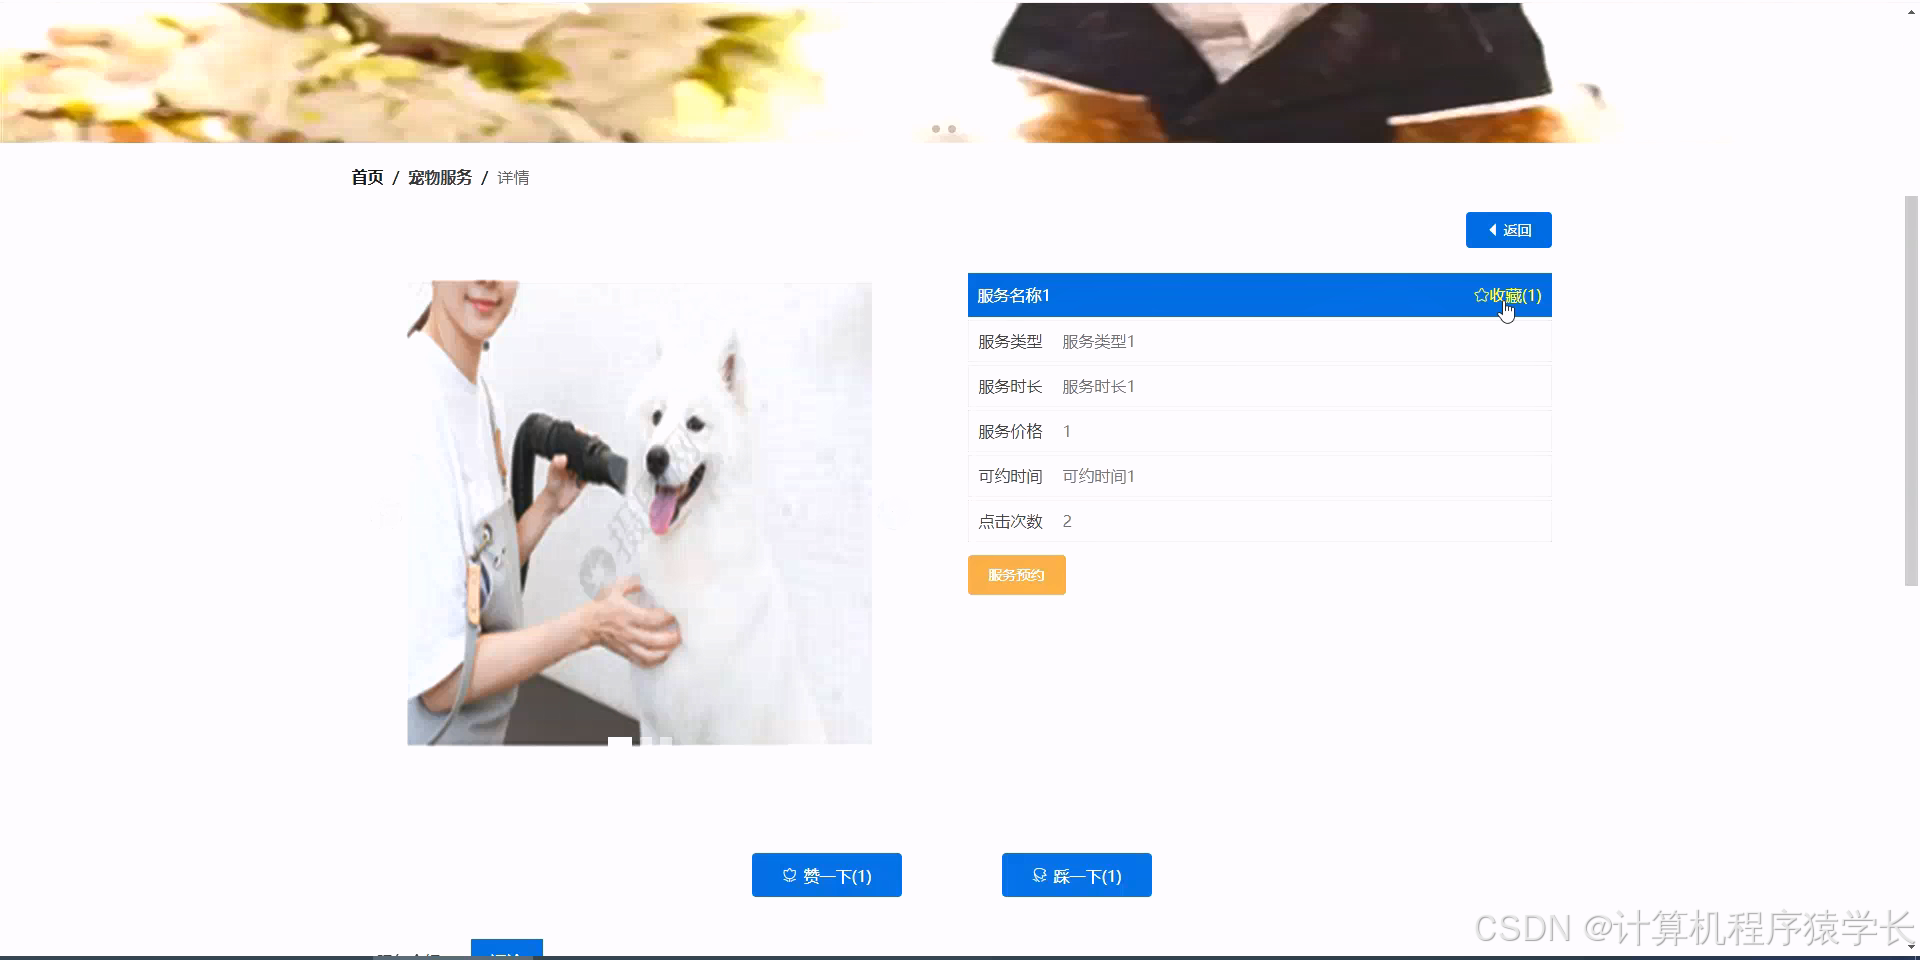Screen dimensions: 1920x960
Task: Switch to the 服务介绍 tab at bottom
Action: click(x=410, y=953)
